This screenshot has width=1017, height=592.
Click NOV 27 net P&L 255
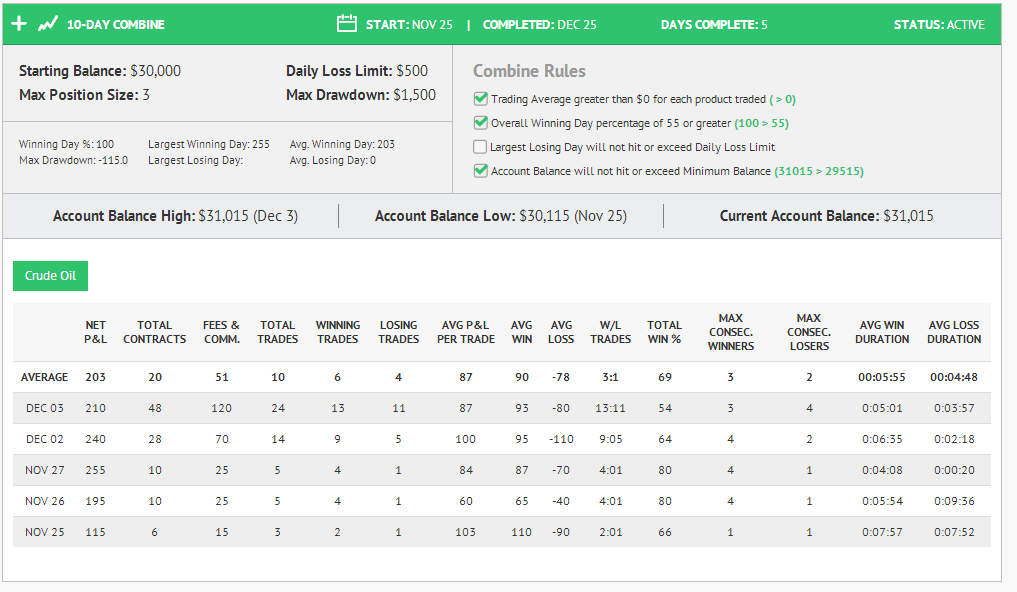point(95,470)
